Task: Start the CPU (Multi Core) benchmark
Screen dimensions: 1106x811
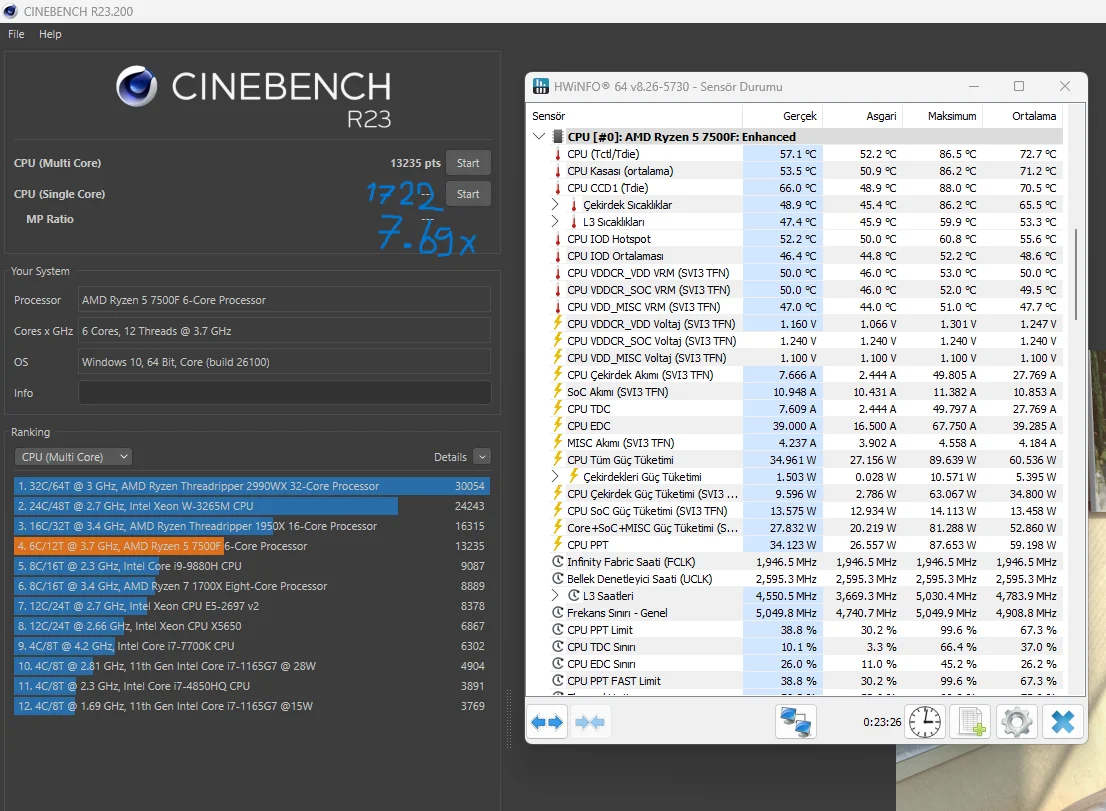Action: [x=468, y=163]
